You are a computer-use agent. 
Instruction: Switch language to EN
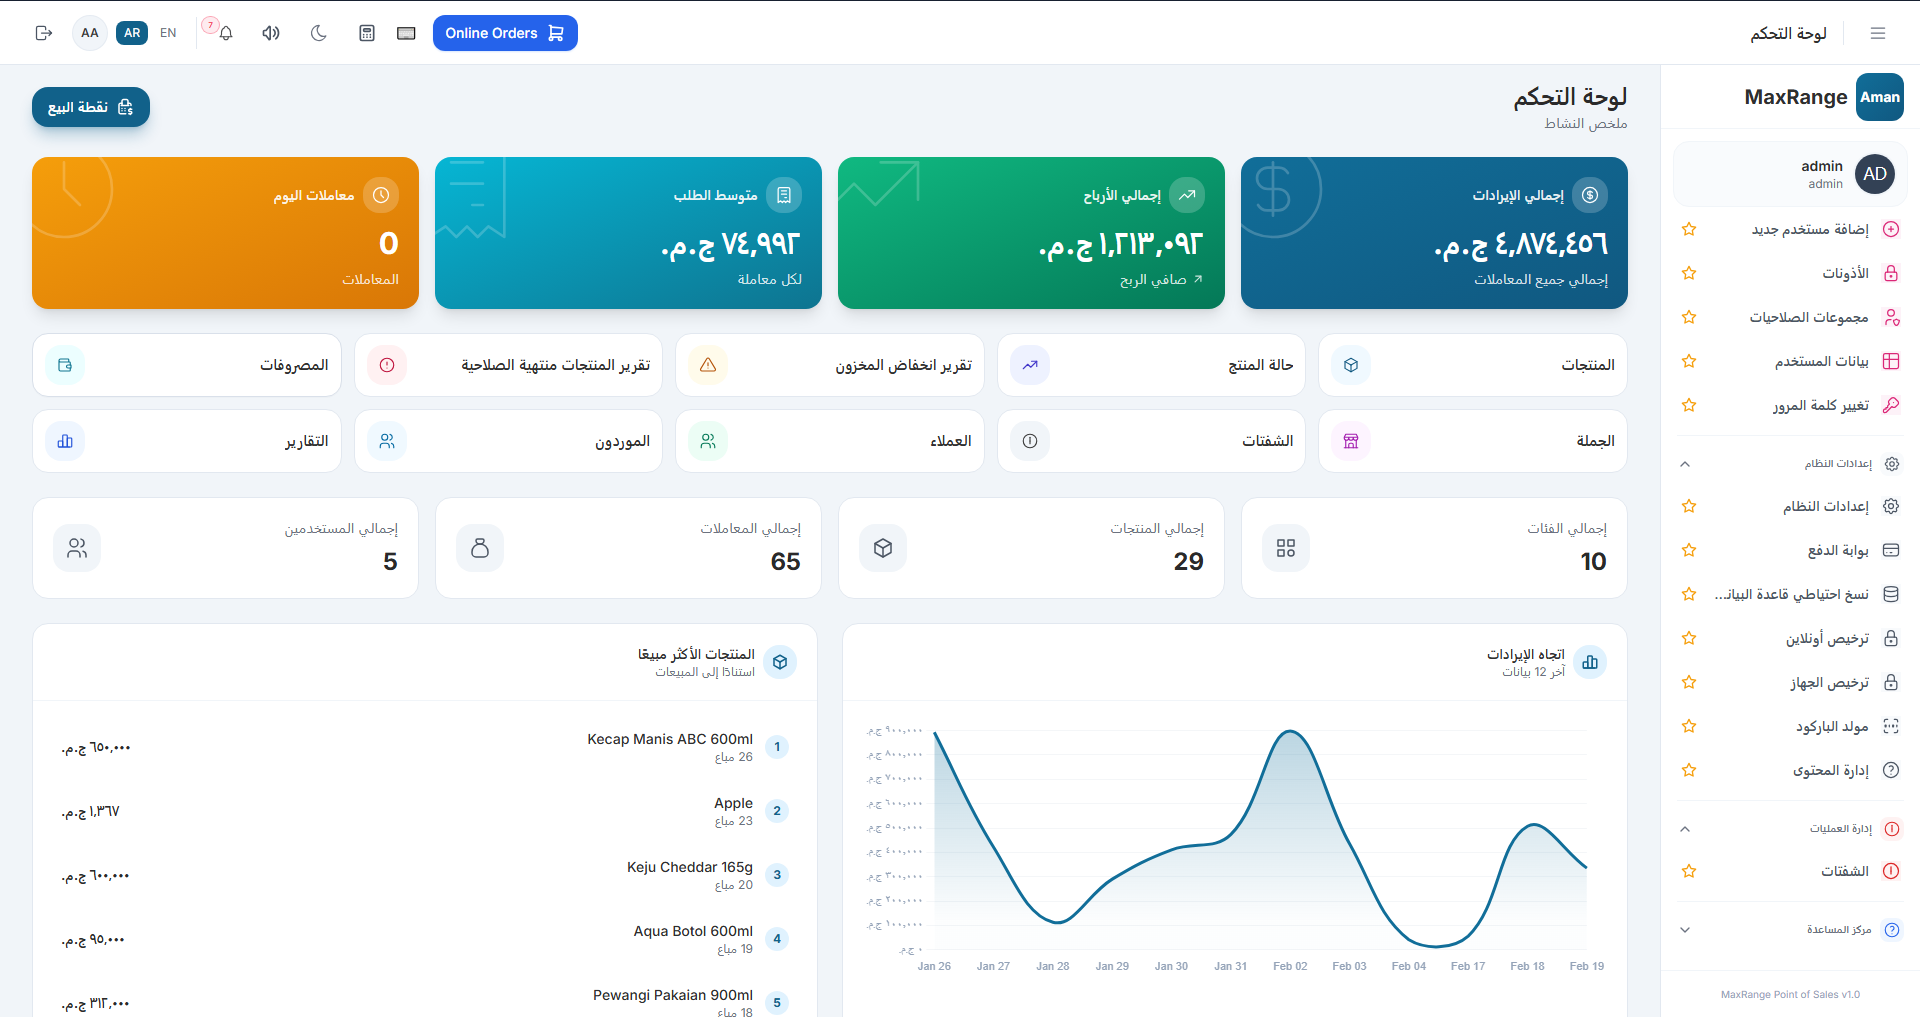[x=168, y=33]
